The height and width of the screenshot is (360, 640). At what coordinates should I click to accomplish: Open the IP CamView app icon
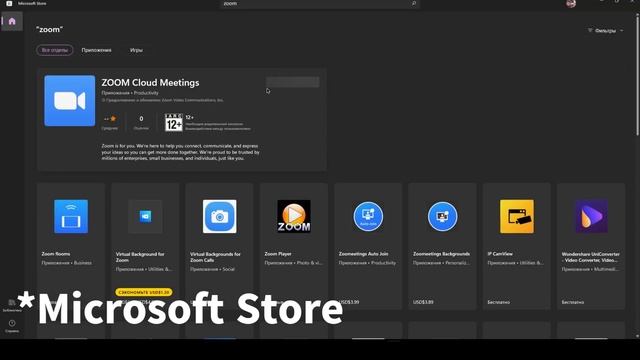[517, 216]
